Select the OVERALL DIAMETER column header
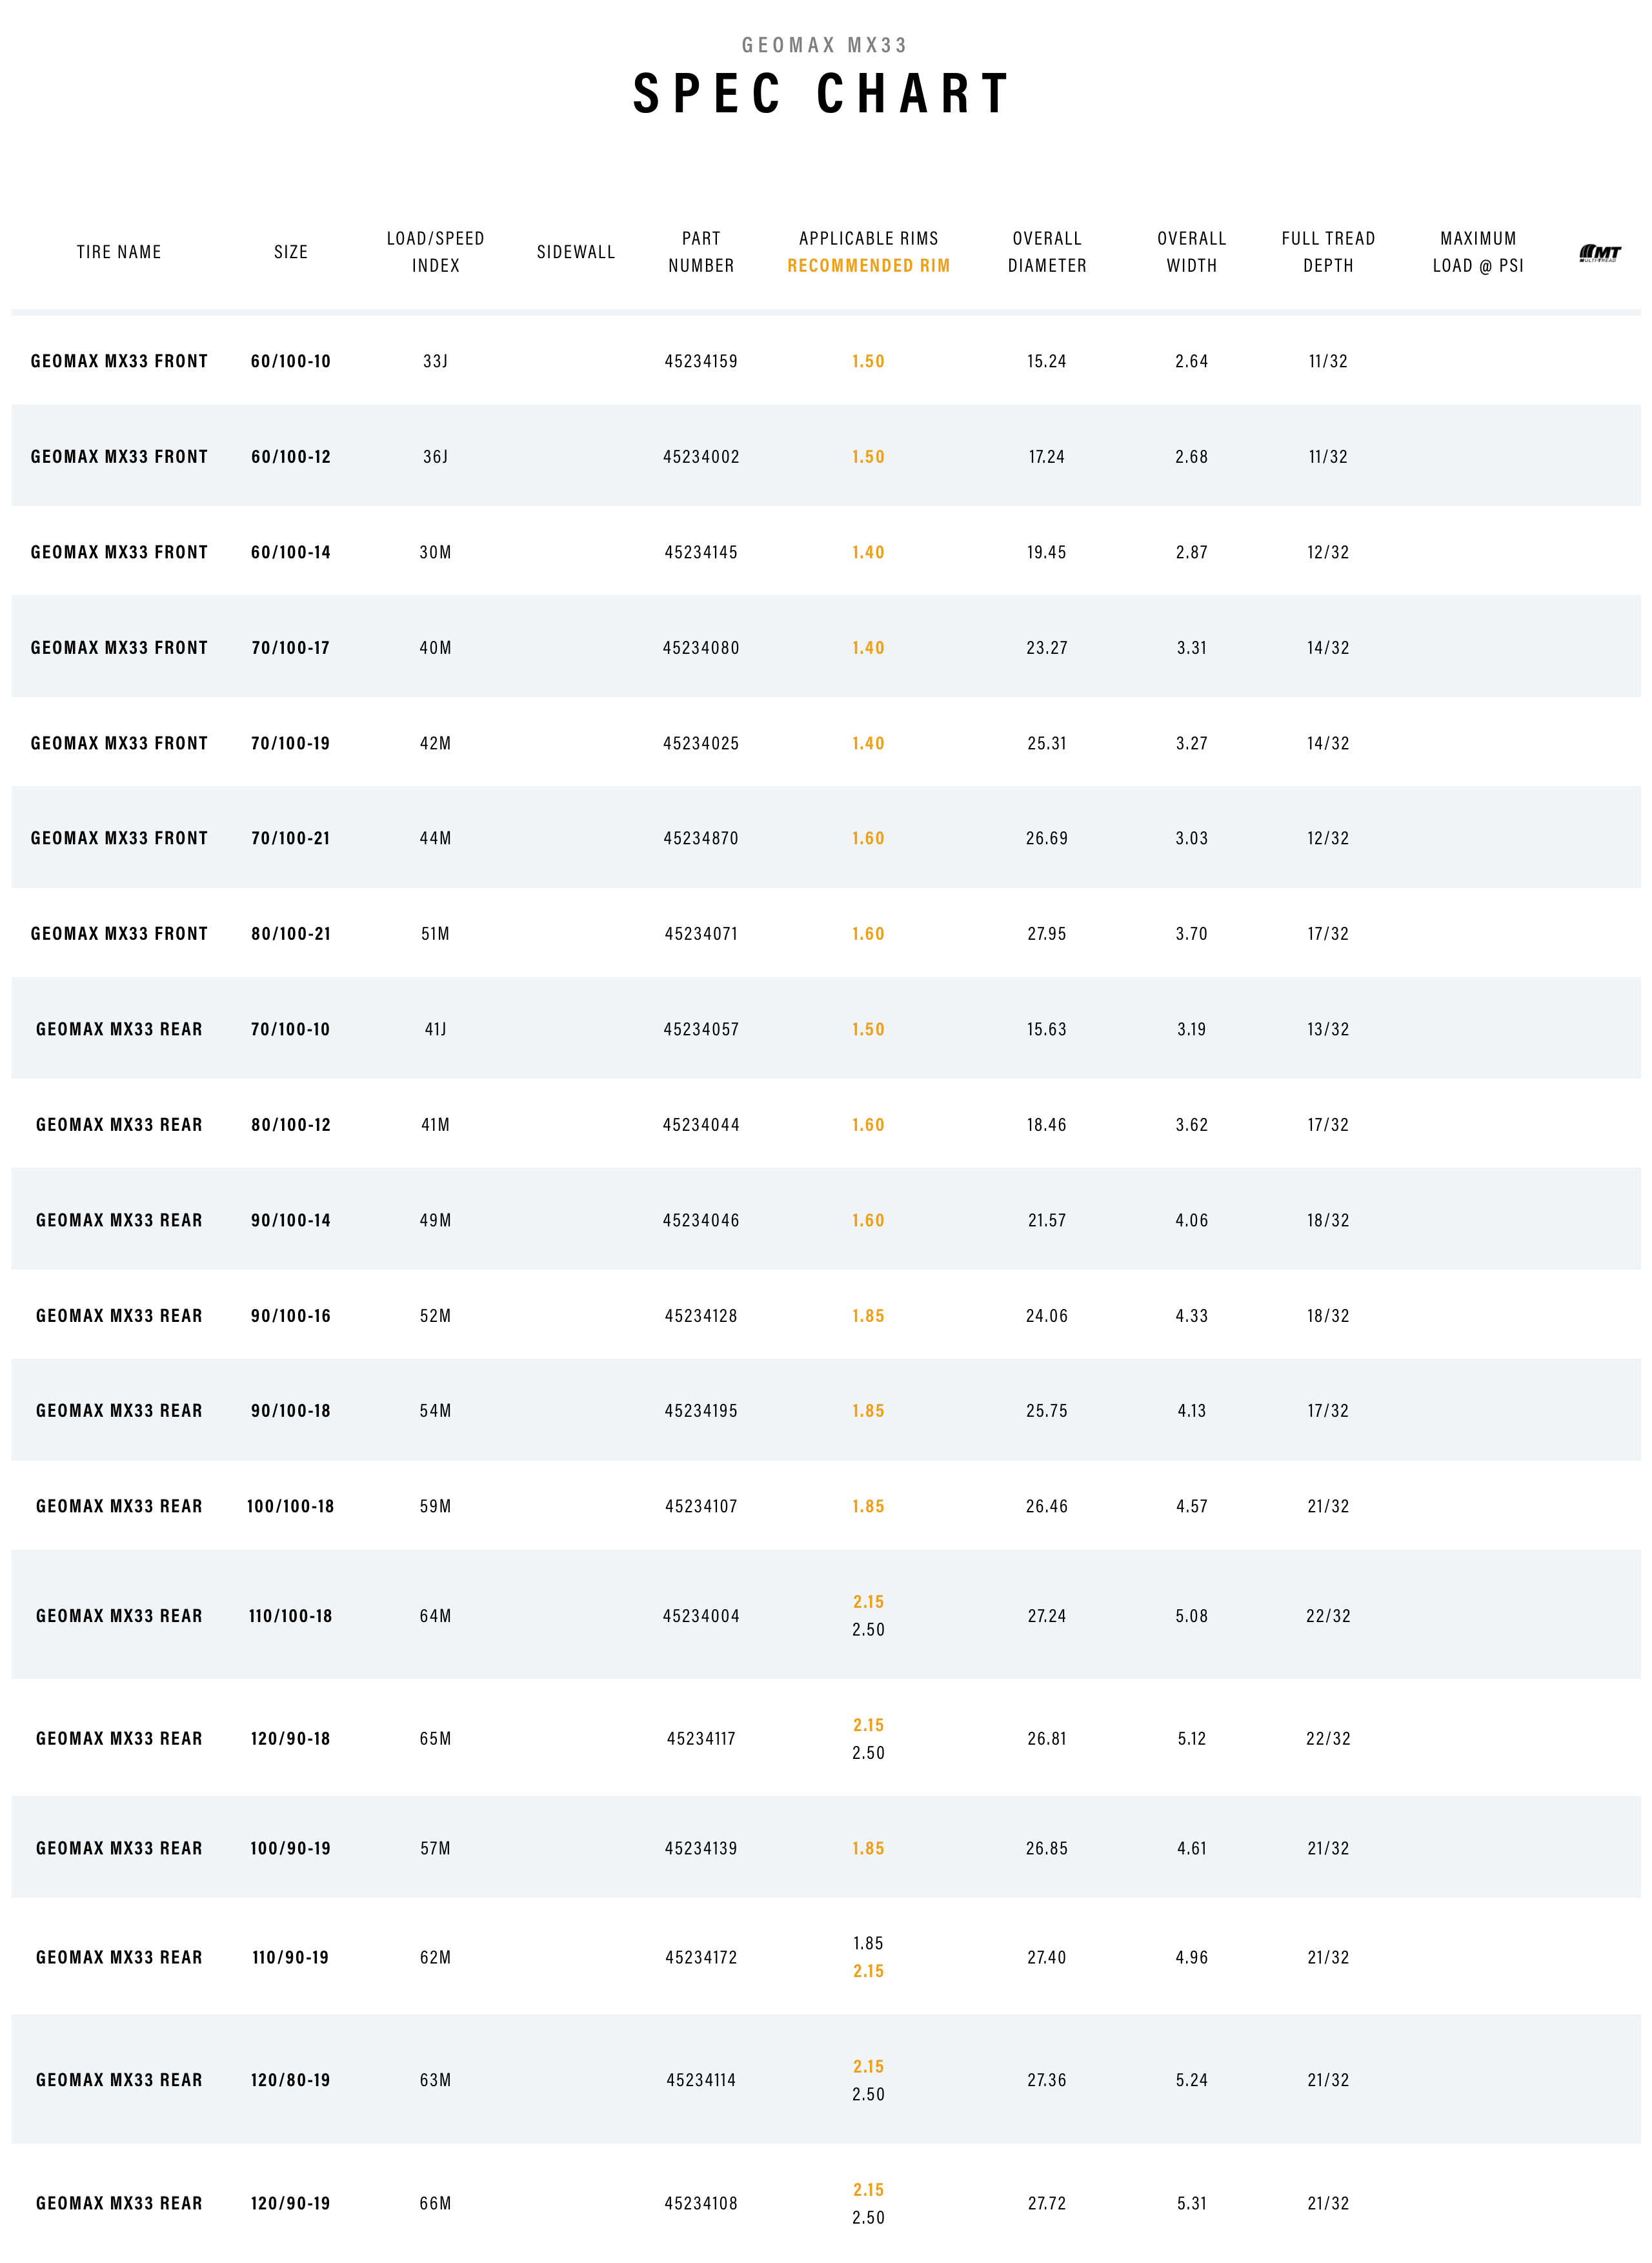The height and width of the screenshot is (2263, 1652). click(1047, 252)
